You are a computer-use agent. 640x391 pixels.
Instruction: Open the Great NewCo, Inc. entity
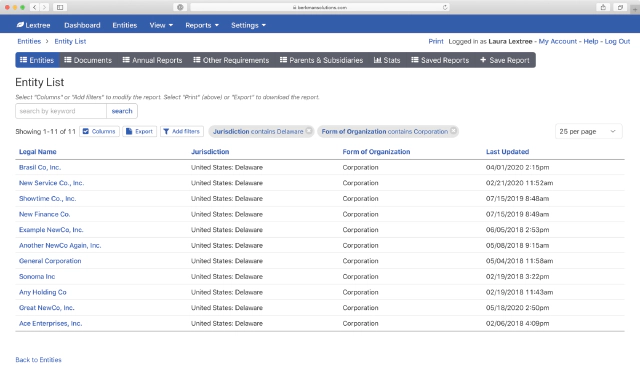47,308
